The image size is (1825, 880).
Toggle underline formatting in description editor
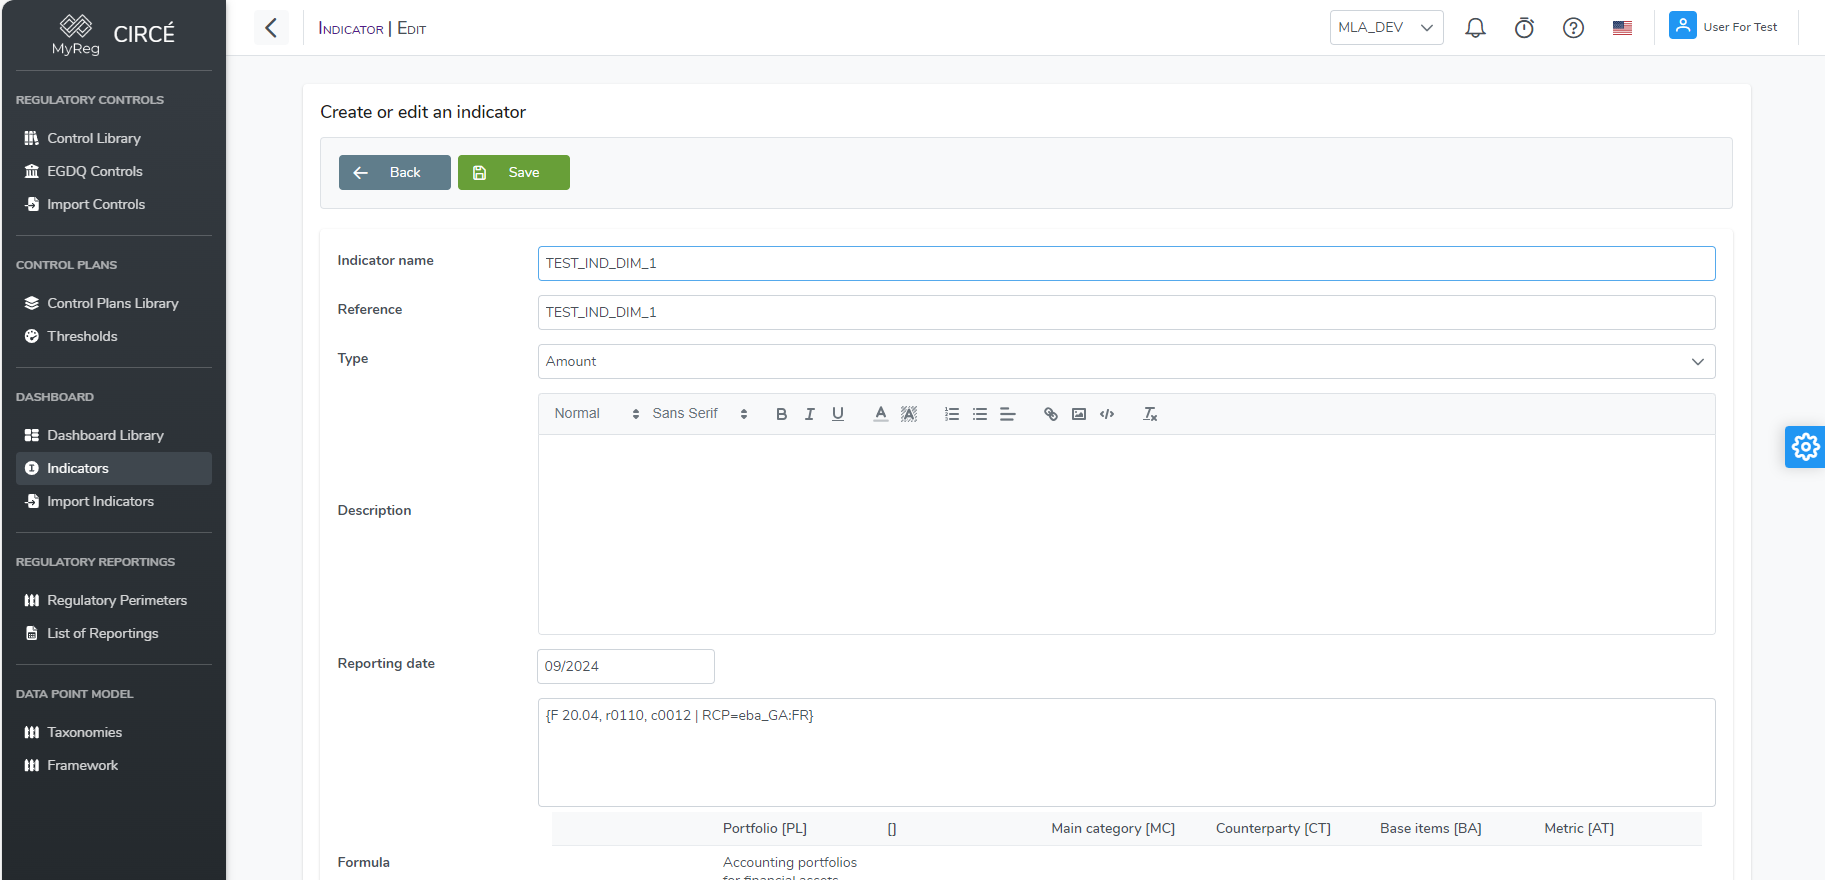[838, 414]
